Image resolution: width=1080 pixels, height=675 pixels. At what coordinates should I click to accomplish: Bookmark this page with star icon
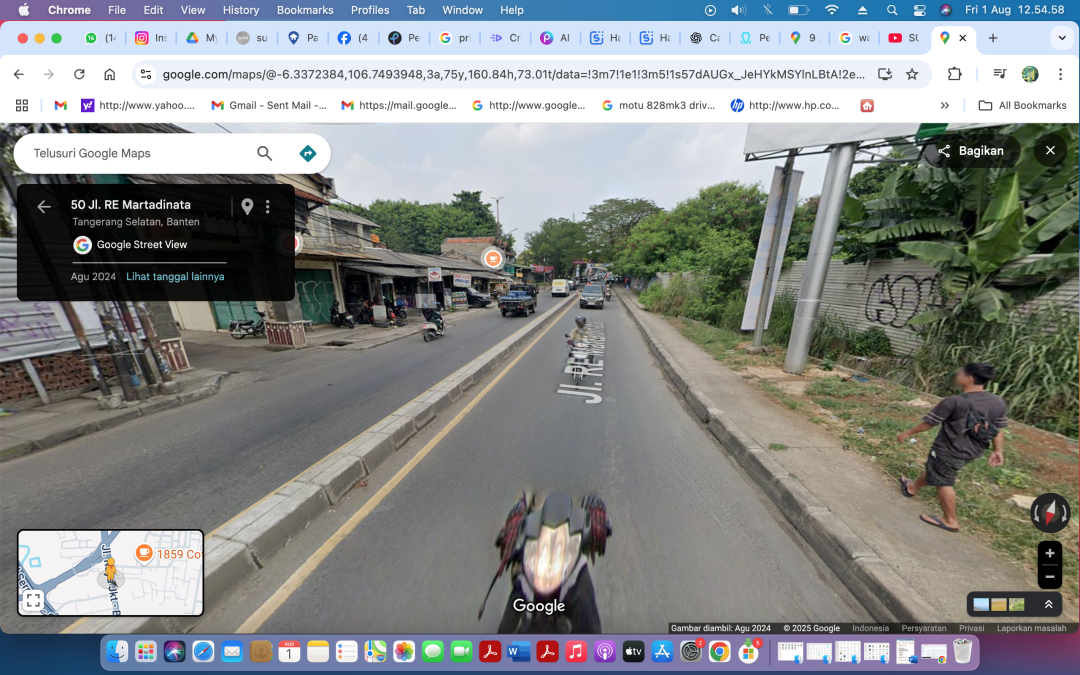(x=912, y=74)
